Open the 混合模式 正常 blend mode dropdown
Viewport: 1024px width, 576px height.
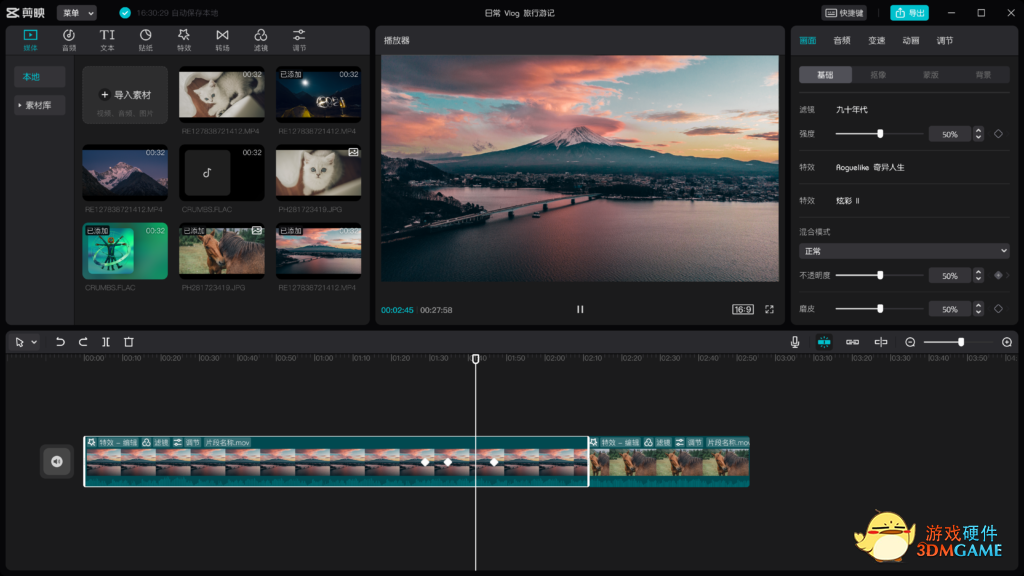(x=904, y=251)
